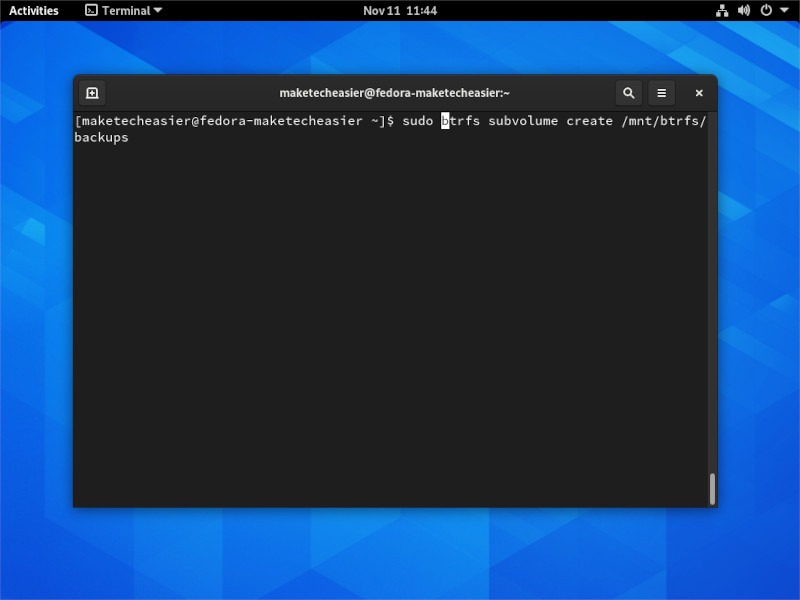Click the highlighted cursor on btrfs
800x600 pixels.
[444, 120]
